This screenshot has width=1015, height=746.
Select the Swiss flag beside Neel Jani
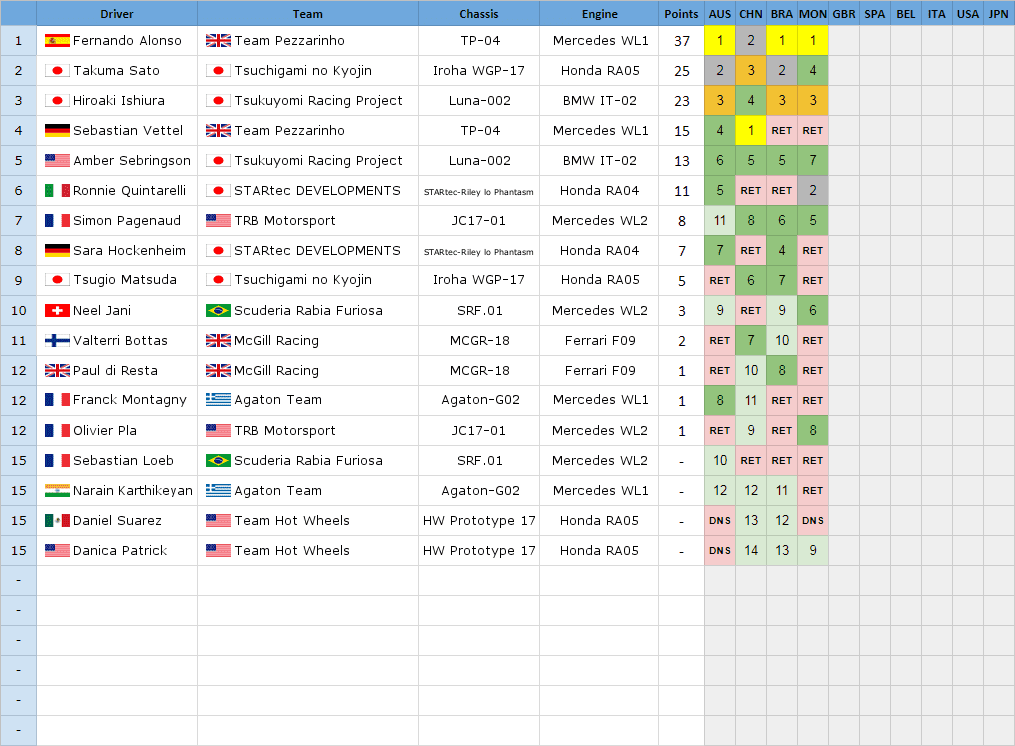(x=57, y=311)
